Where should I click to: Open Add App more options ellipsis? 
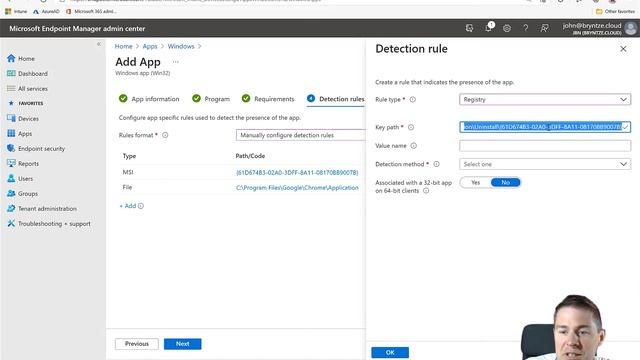[x=176, y=62]
